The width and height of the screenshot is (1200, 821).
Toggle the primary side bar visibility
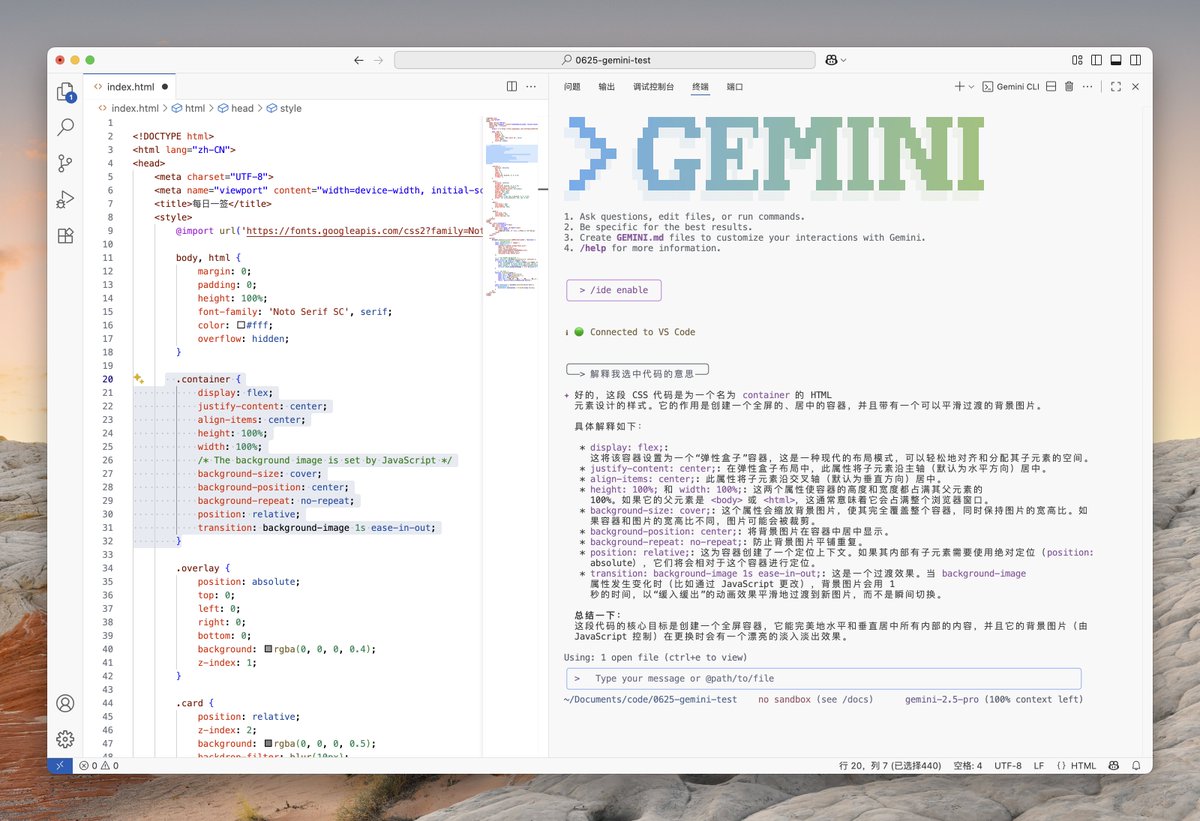pyautogui.click(x=1097, y=61)
